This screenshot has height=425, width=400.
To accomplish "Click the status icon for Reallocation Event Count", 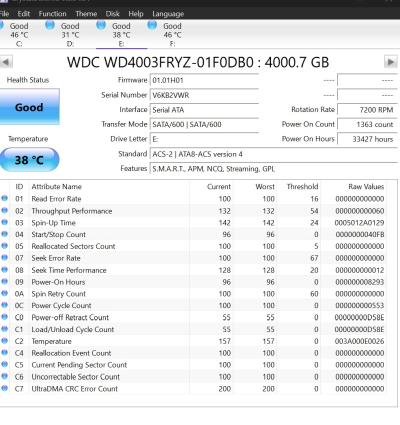I will [5, 353].
